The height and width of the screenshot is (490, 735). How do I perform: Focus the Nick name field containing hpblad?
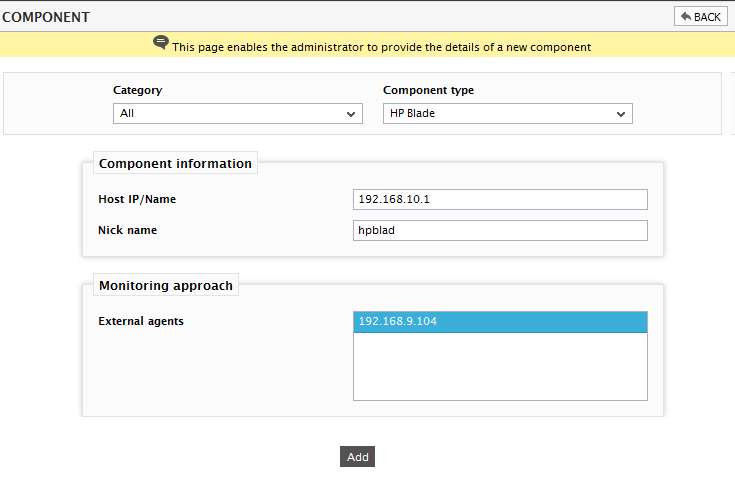[x=500, y=230]
